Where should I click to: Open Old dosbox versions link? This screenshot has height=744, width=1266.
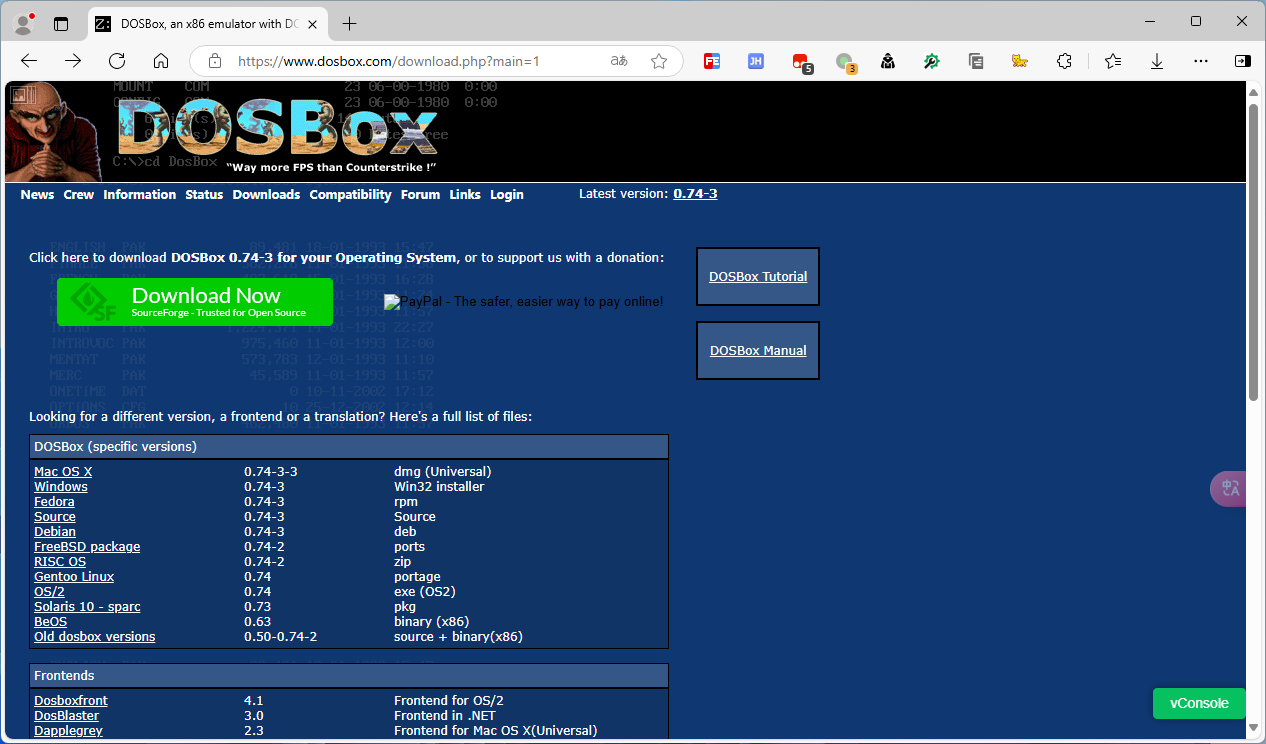click(x=95, y=637)
